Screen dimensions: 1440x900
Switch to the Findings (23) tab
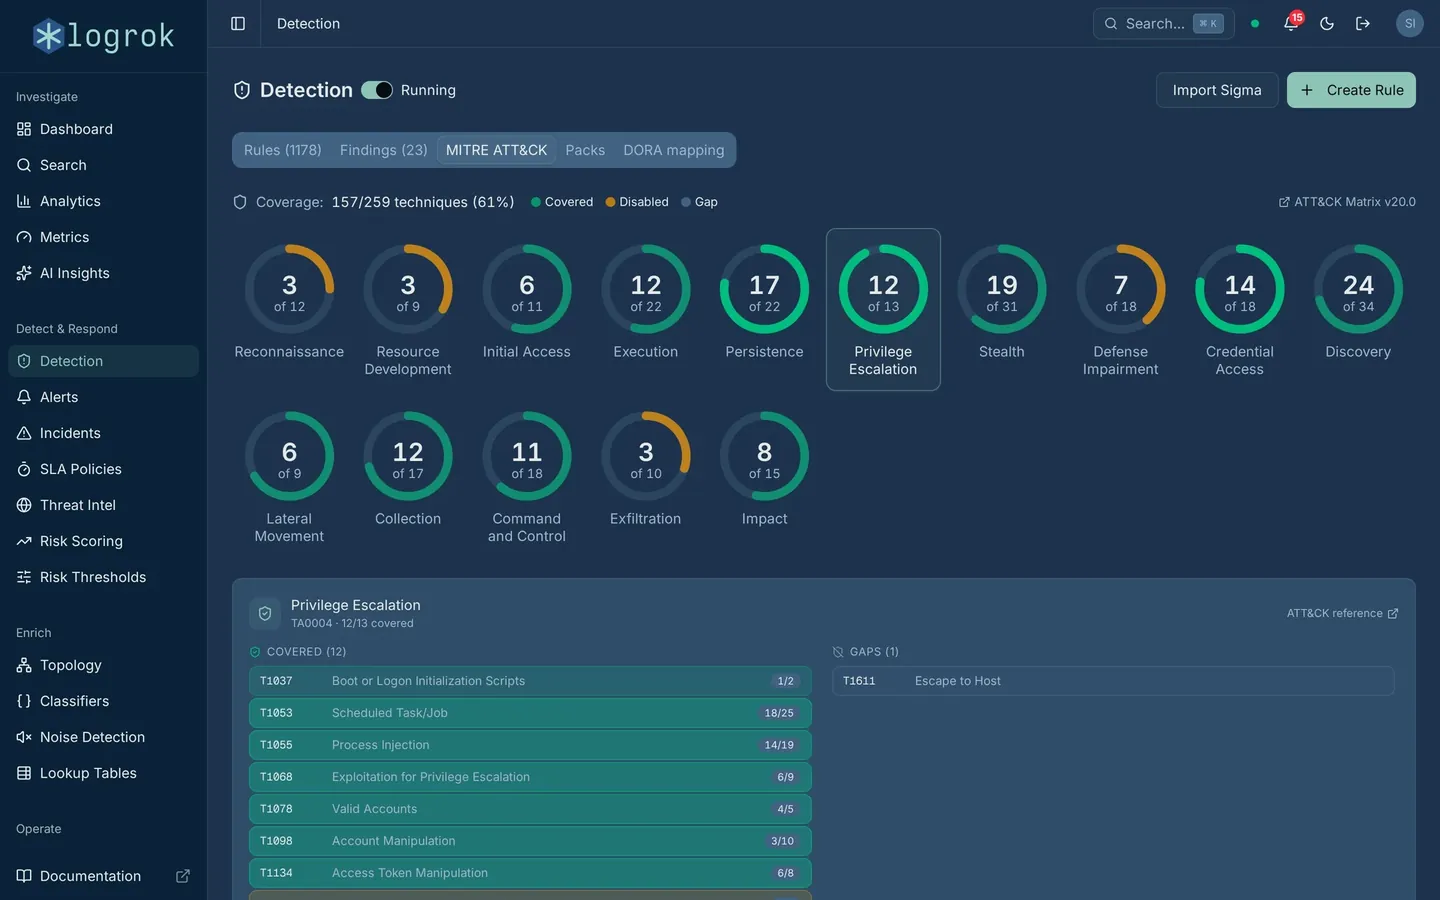tap(383, 150)
